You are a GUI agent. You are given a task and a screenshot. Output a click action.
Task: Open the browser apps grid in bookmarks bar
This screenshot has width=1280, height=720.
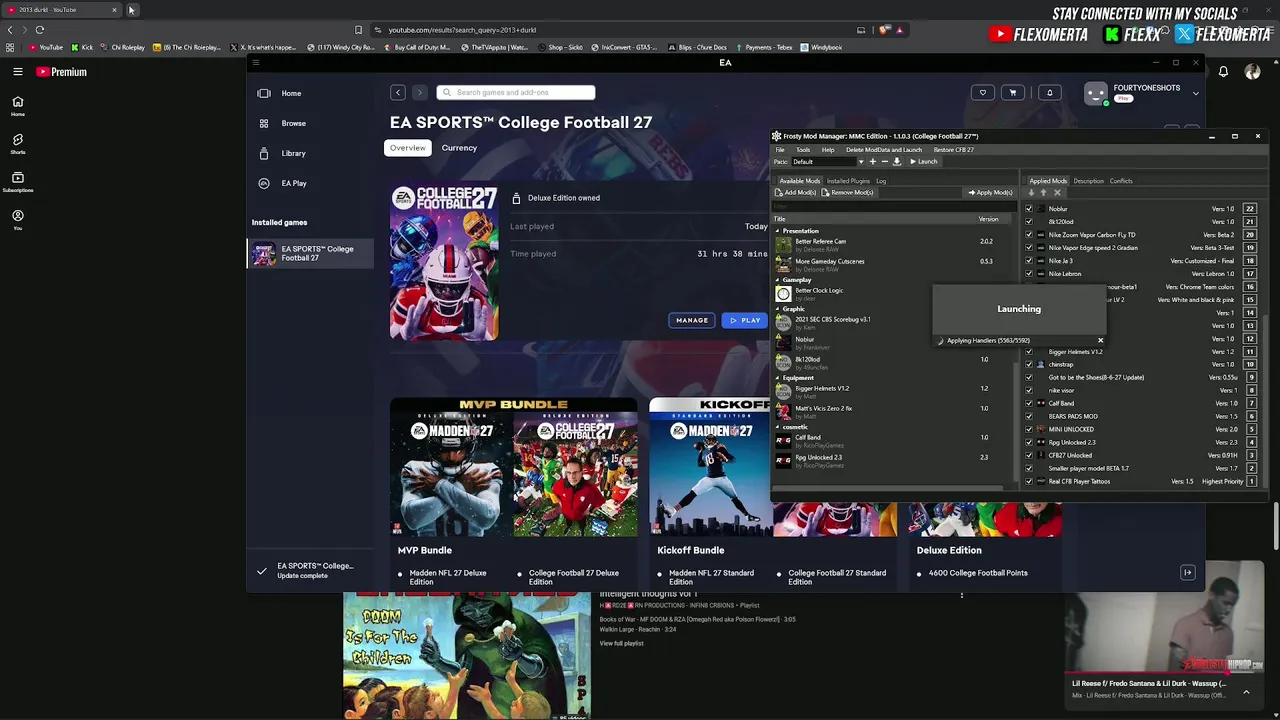click(10, 47)
